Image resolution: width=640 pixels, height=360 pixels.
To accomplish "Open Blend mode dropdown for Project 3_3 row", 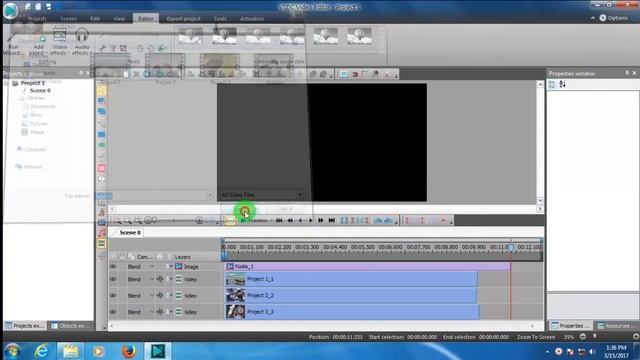I will pos(152,312).
